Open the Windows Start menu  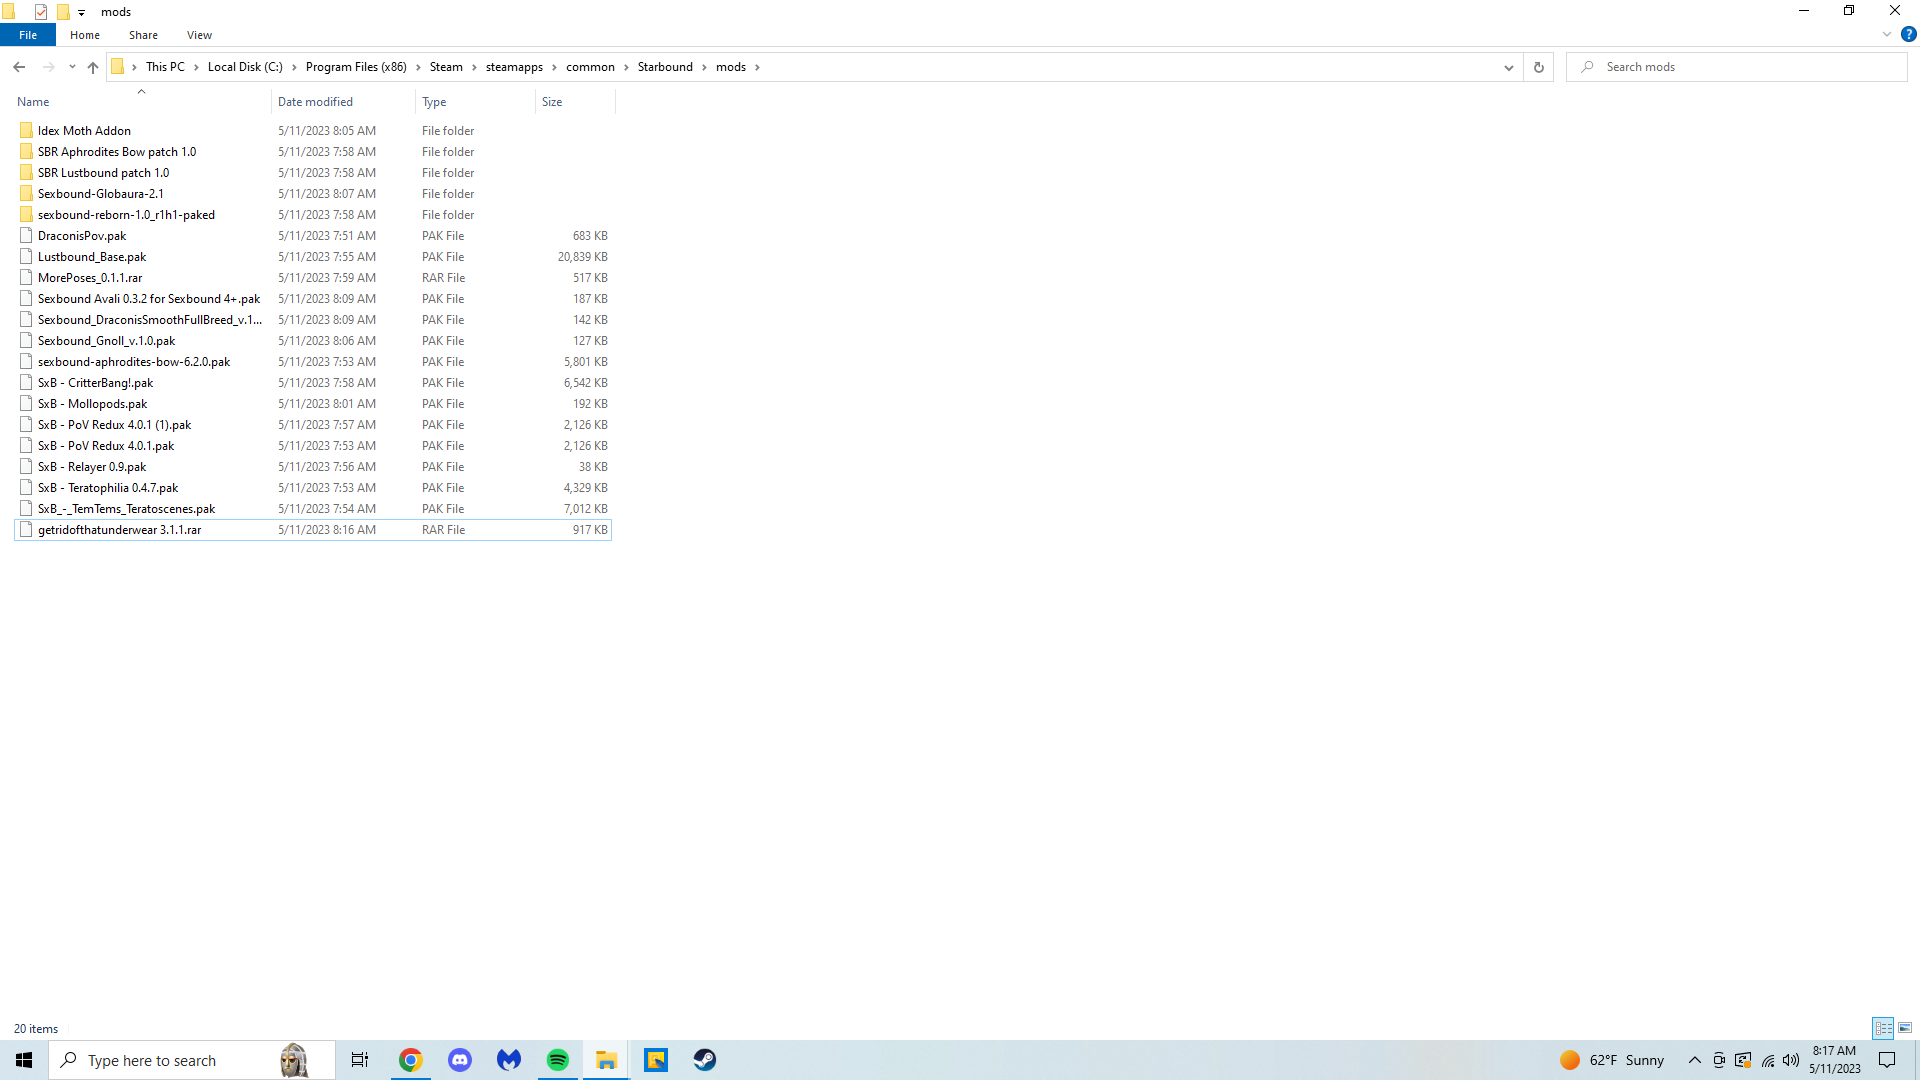[x=24, y=1060]
